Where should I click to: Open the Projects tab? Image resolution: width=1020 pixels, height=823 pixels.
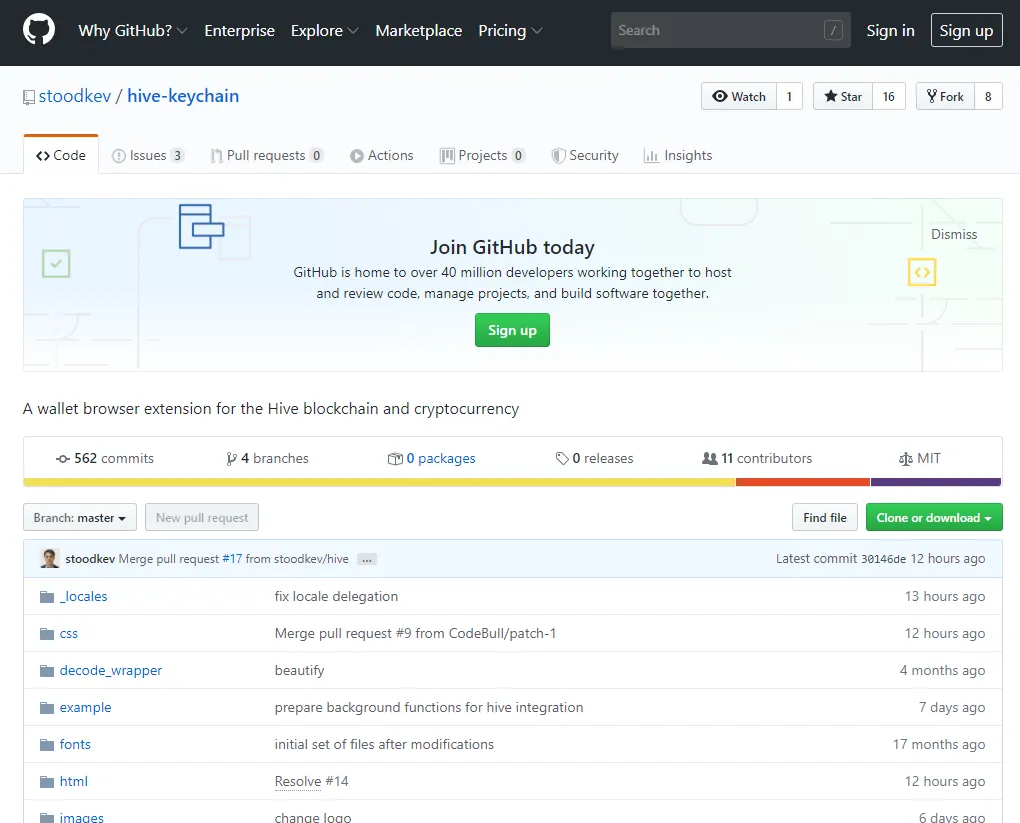tap(483, 155)
